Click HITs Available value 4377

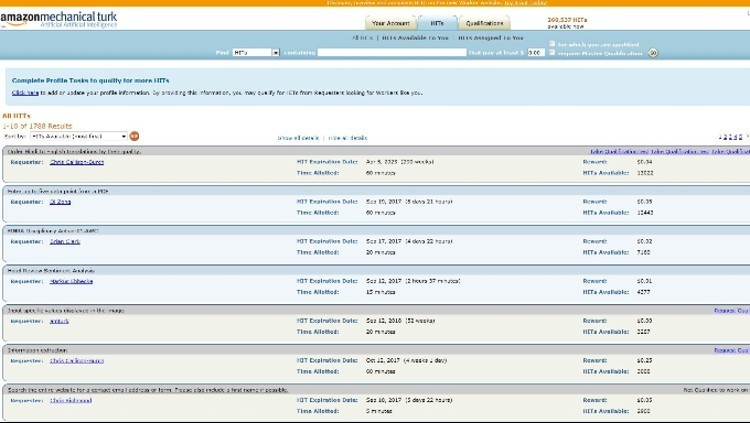(643, 292)
